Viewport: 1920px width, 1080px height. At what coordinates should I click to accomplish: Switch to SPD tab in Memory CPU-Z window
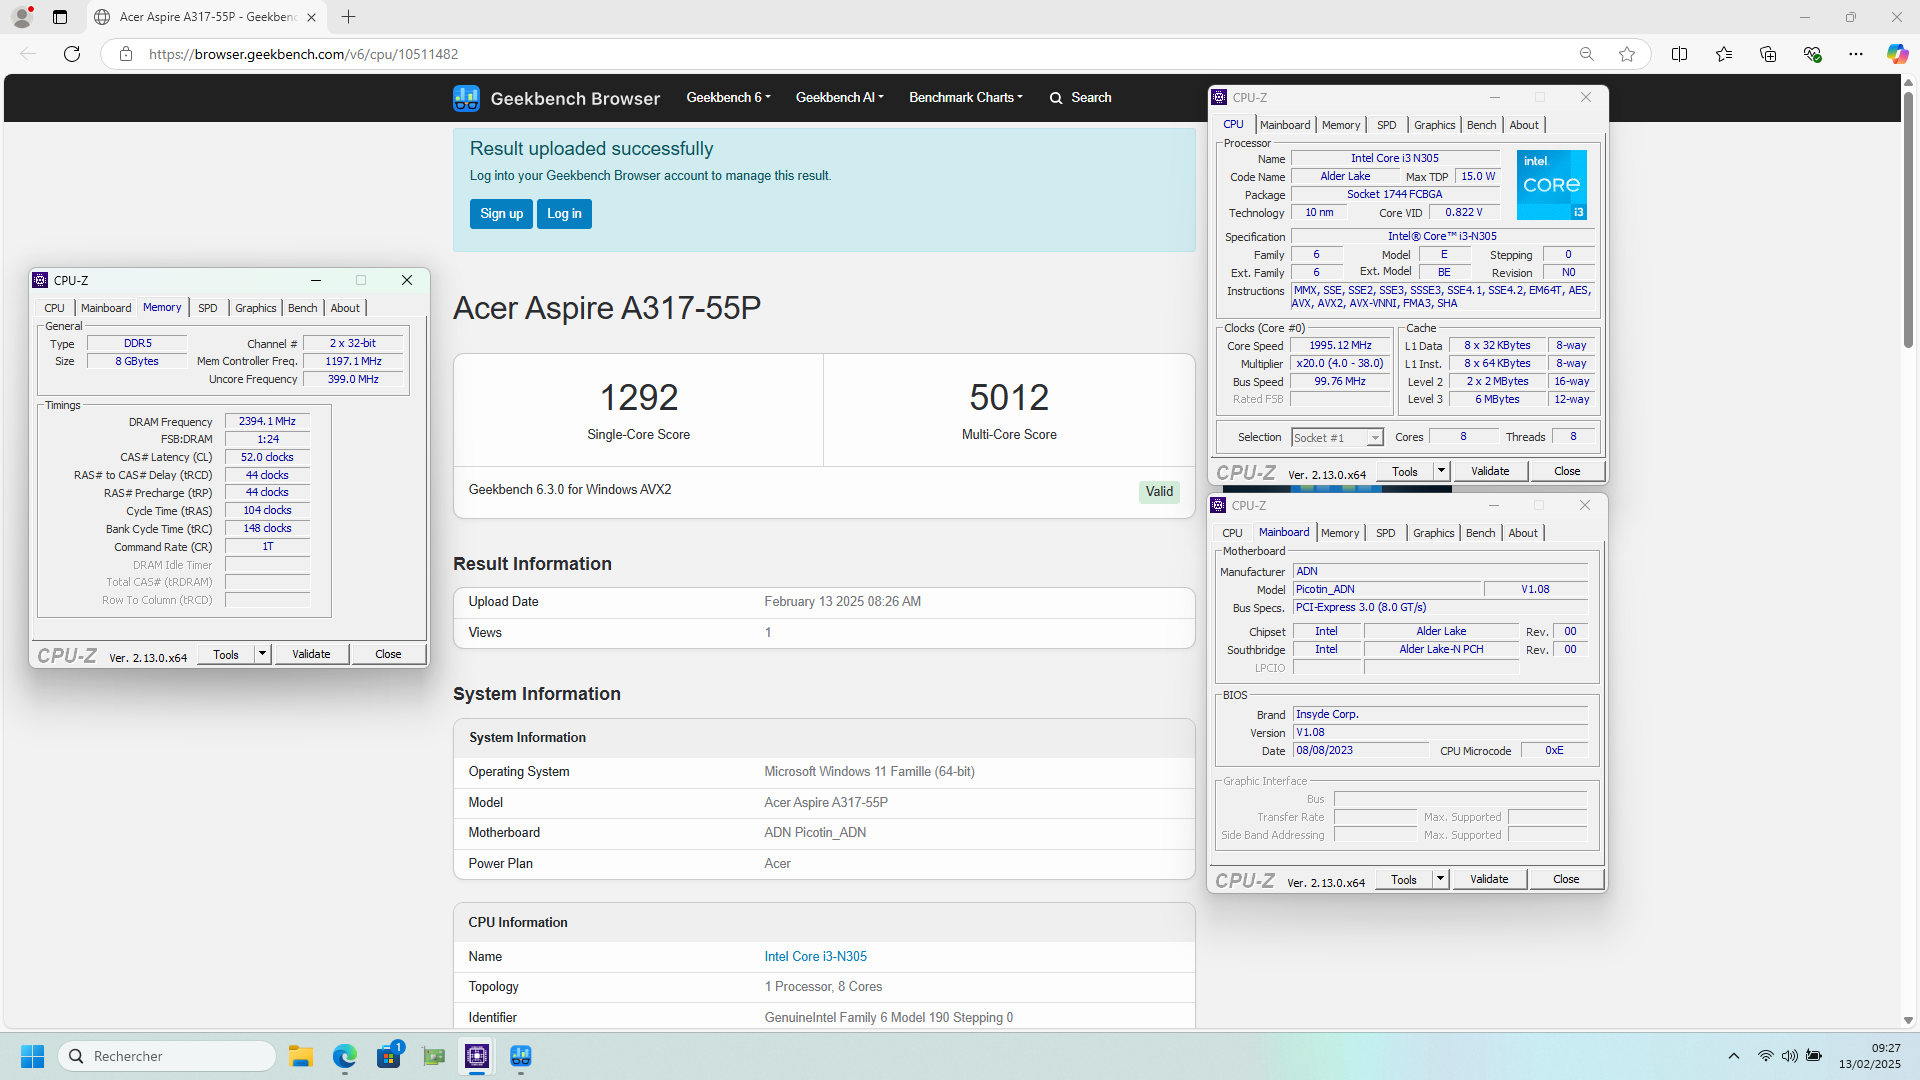tap(208, 308)
